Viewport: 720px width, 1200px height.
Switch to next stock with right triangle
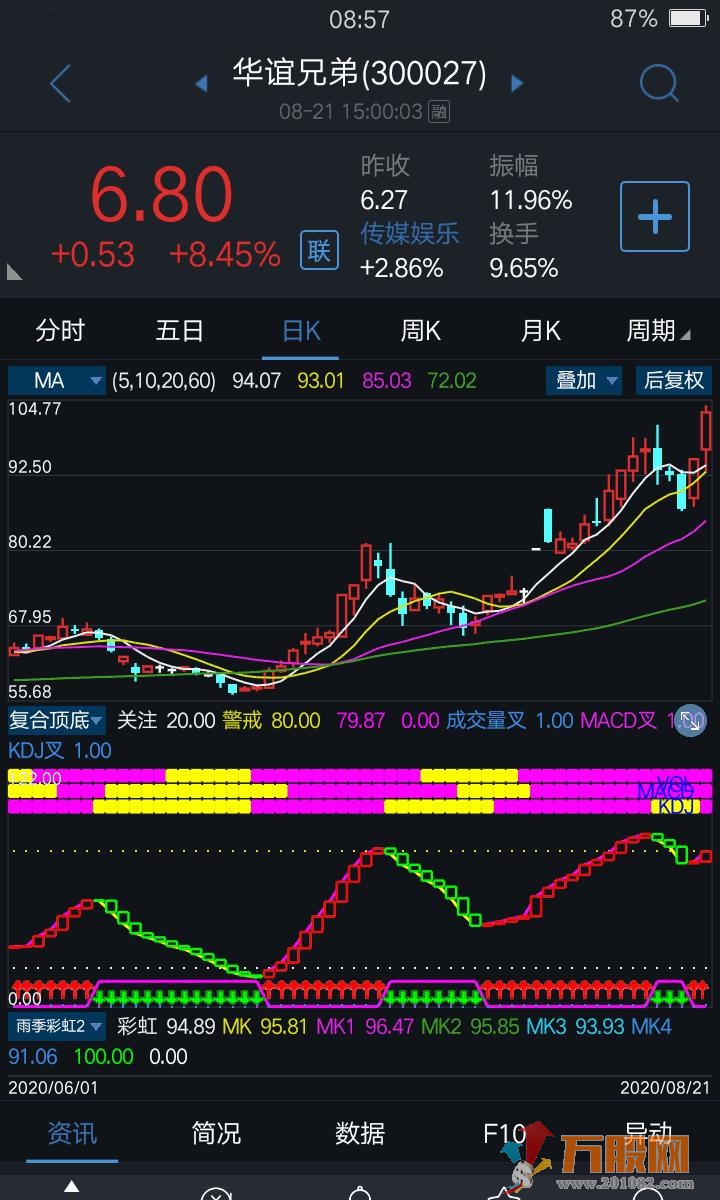(x=517, y=83)
